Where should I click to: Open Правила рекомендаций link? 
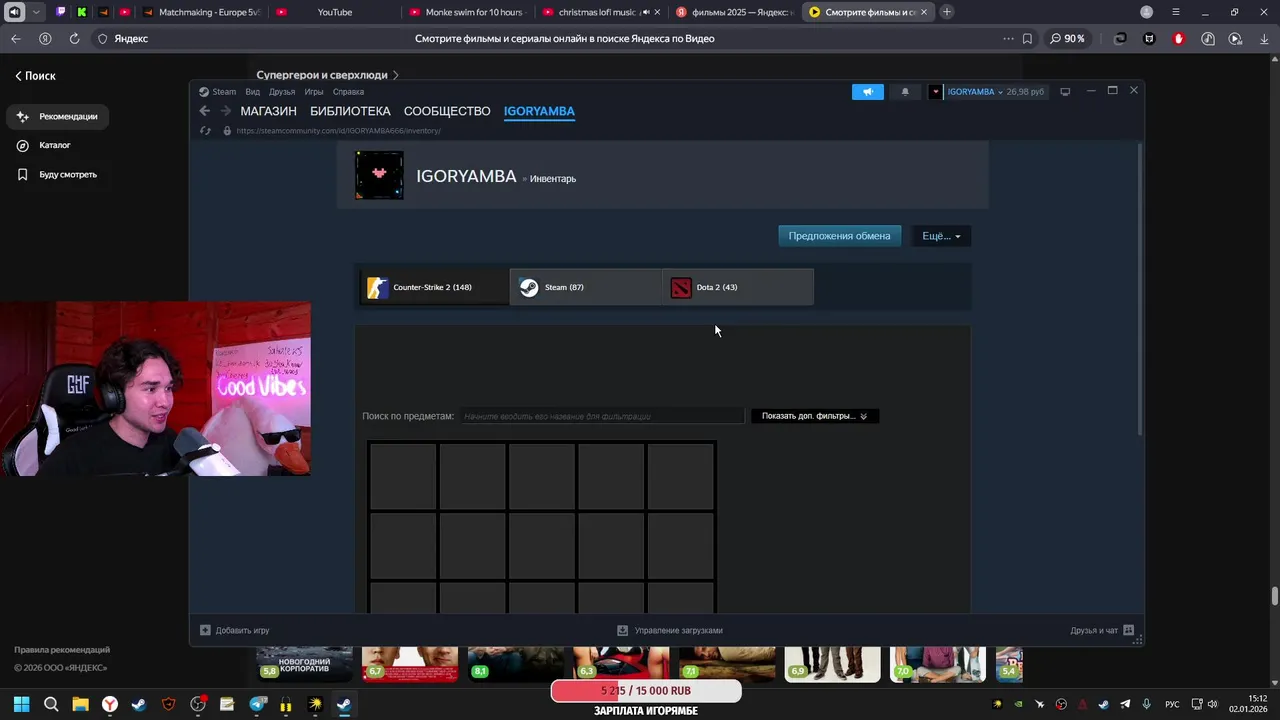tap(62, 650)
